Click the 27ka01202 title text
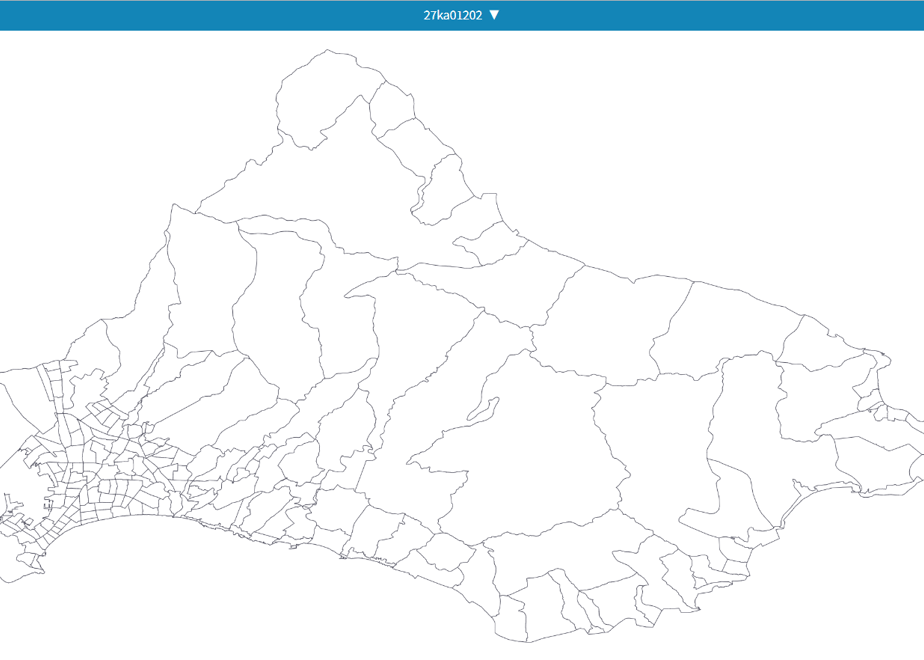 tap(453, 15)
